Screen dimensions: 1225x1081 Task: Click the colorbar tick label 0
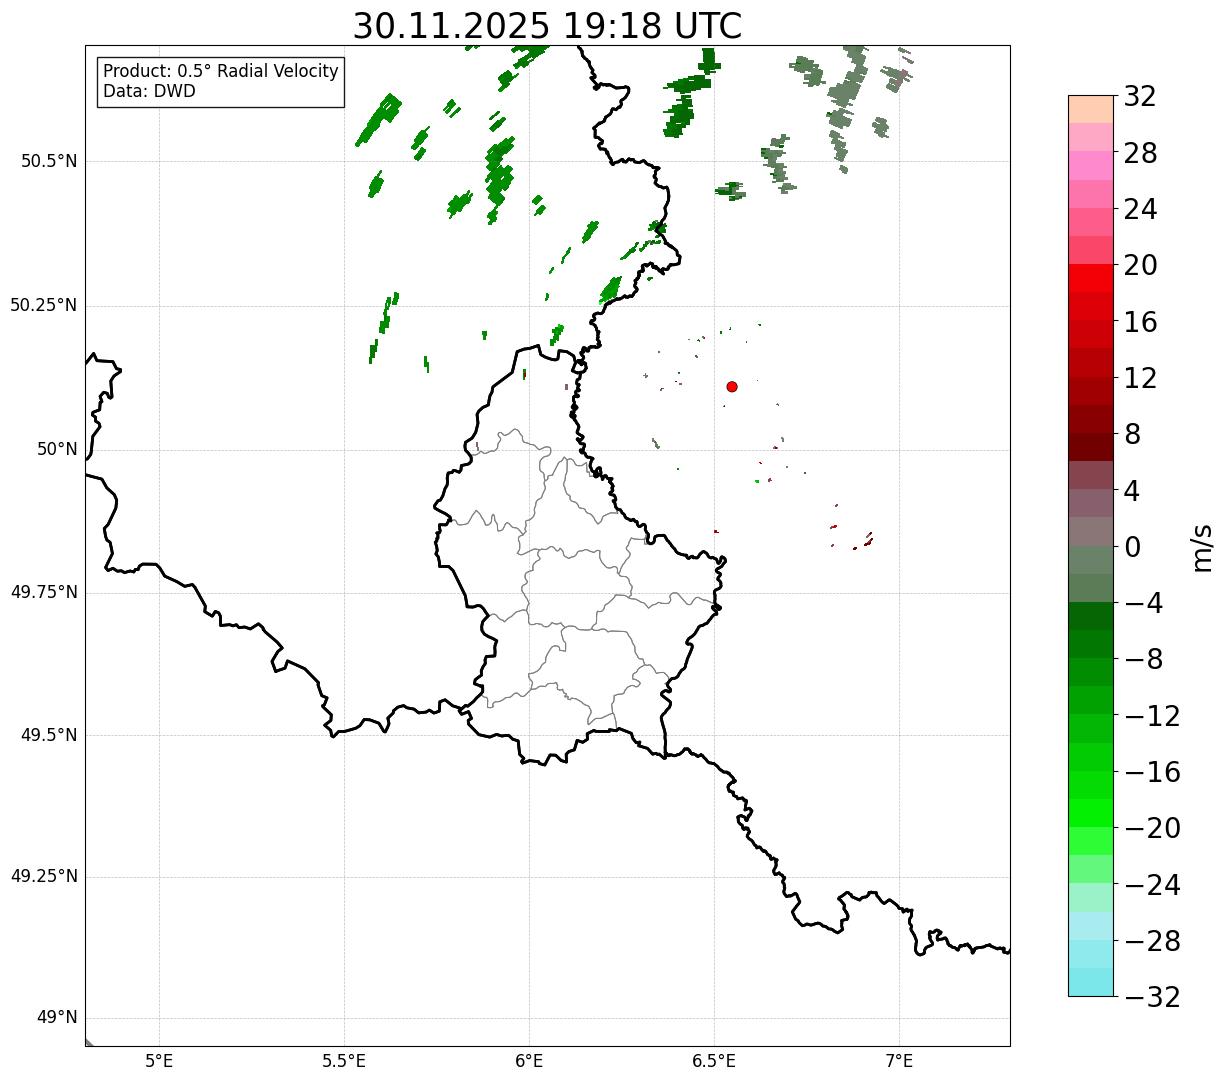[x=1132, y=547]
